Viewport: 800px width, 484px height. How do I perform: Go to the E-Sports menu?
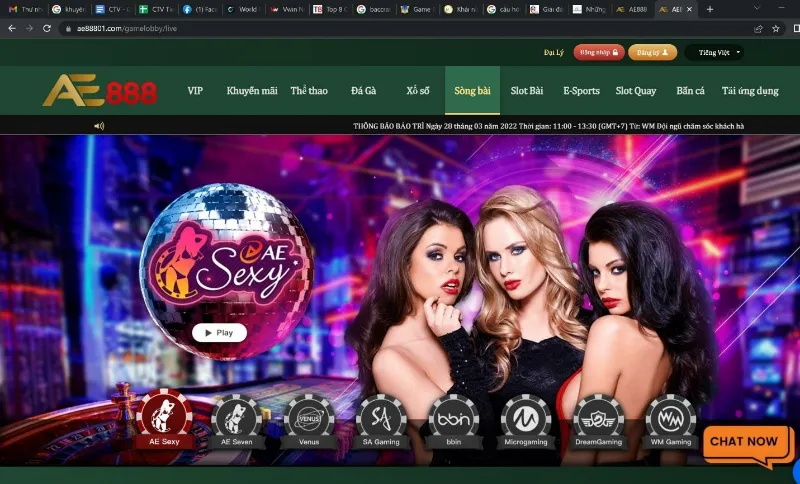pyautogui.click(x=581, y=91)
